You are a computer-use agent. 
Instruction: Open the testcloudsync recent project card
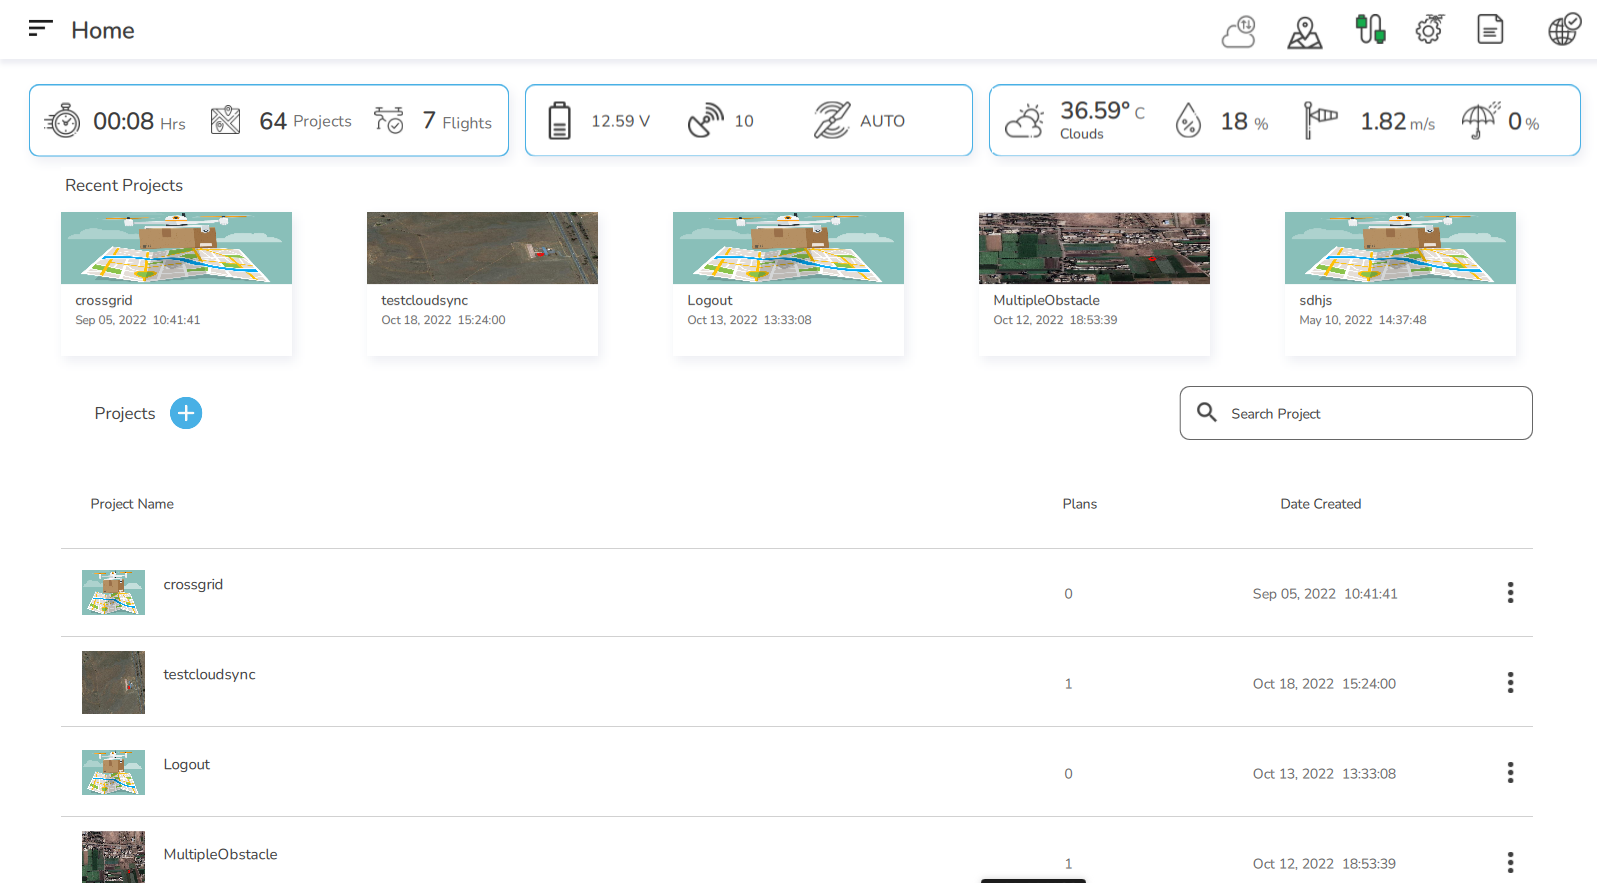[482, 282]
